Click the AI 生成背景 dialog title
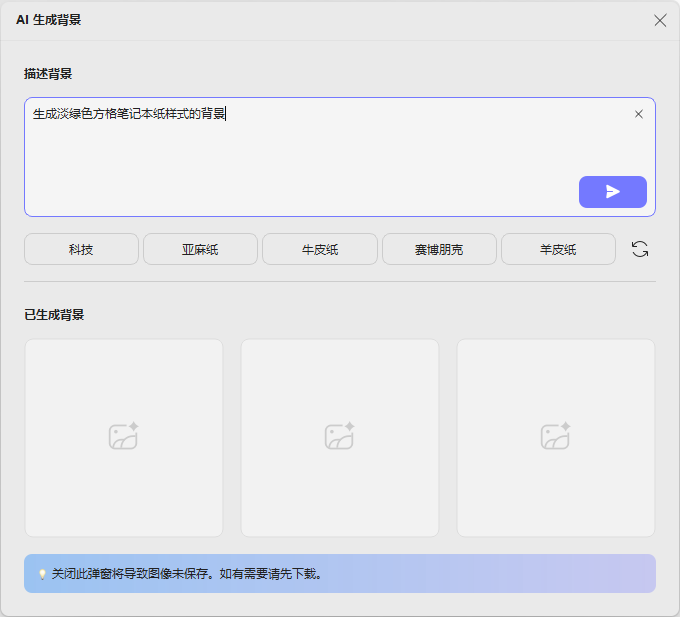 48,20
